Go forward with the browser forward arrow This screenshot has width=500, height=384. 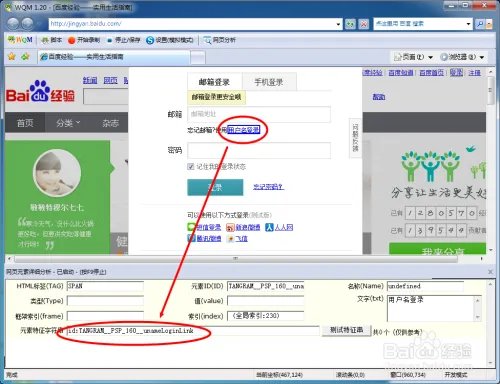tap(27, 24)
